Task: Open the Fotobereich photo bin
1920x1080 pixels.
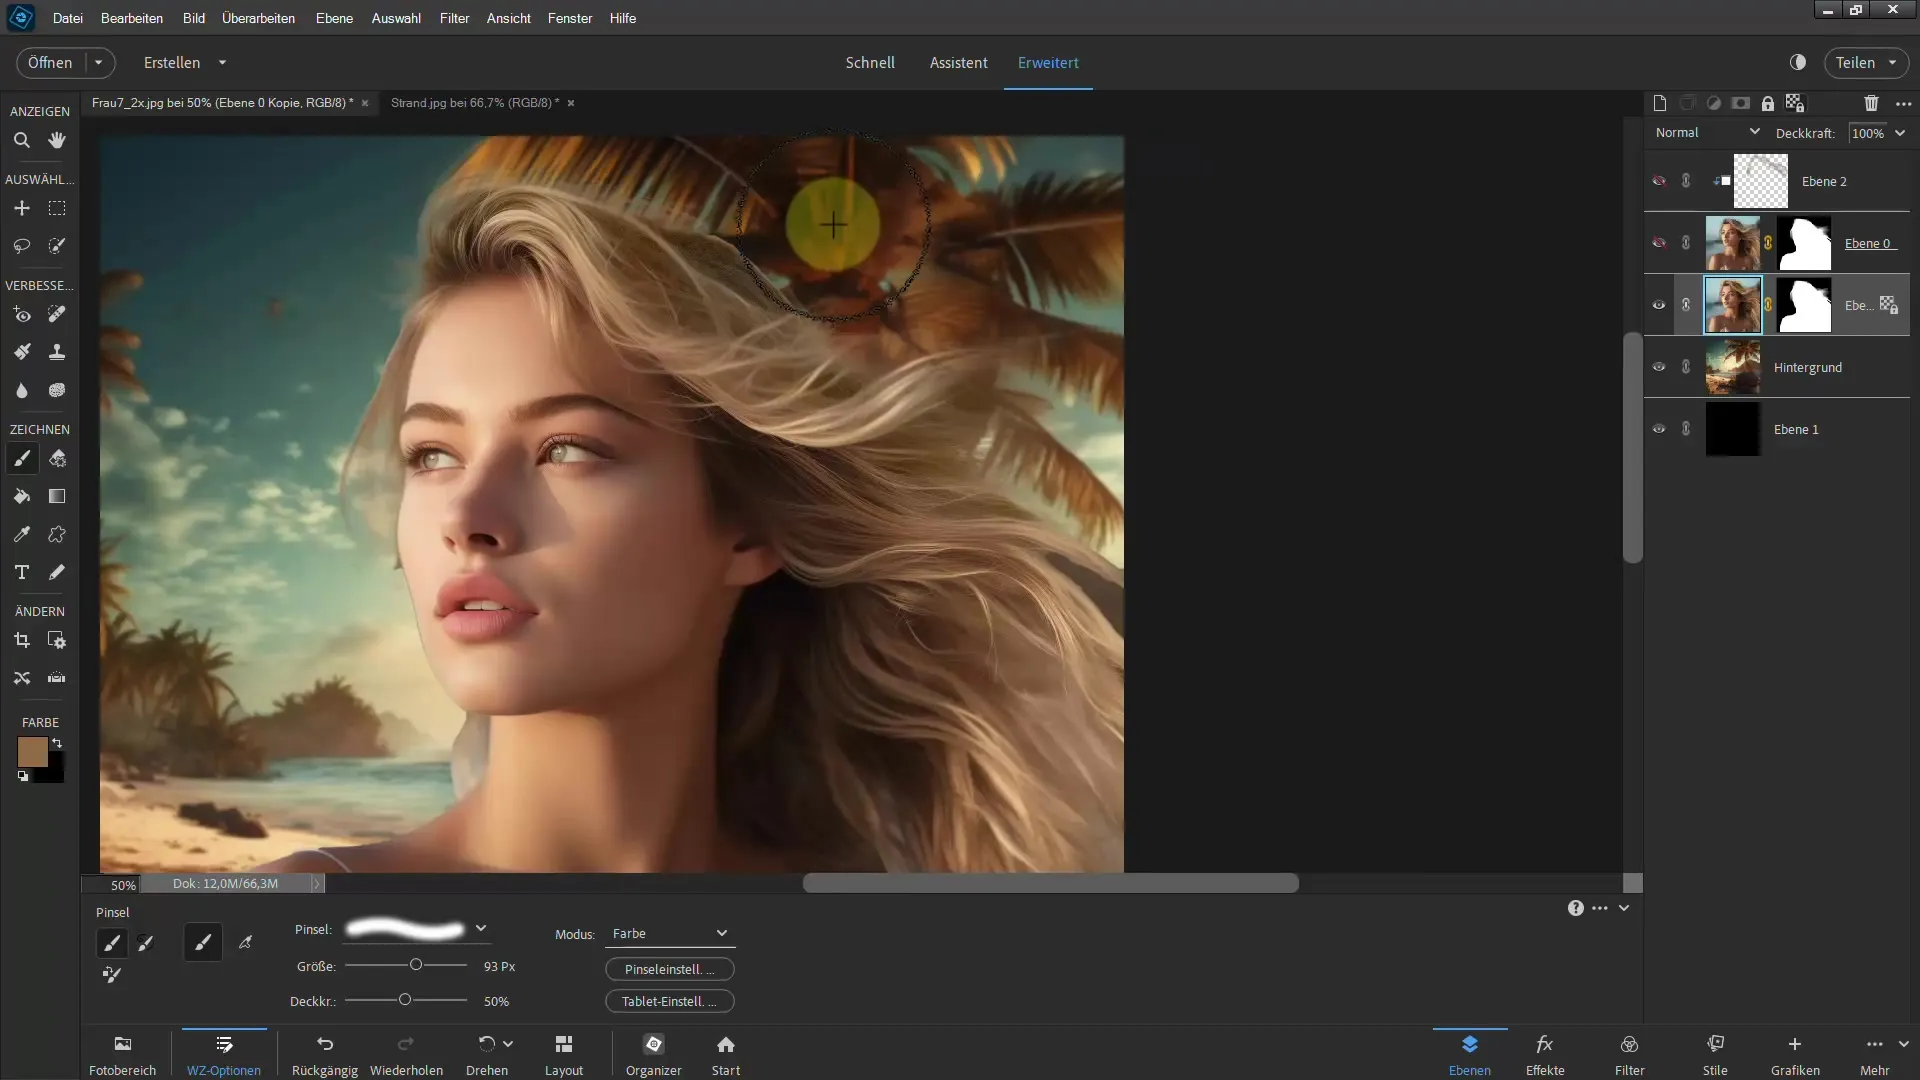Action: point(123,1054)
